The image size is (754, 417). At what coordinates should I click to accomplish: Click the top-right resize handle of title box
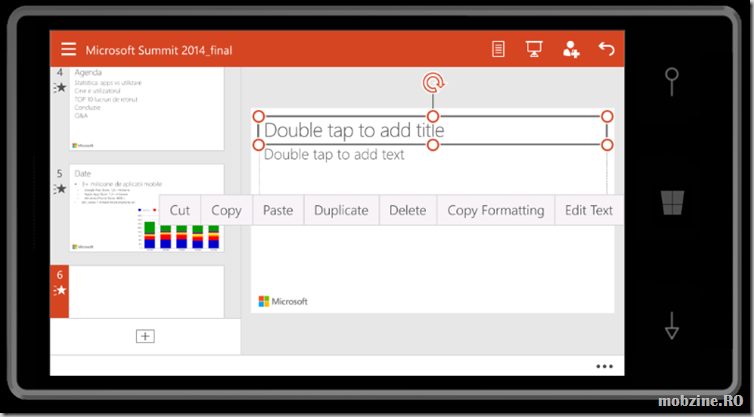click(607, 116)
